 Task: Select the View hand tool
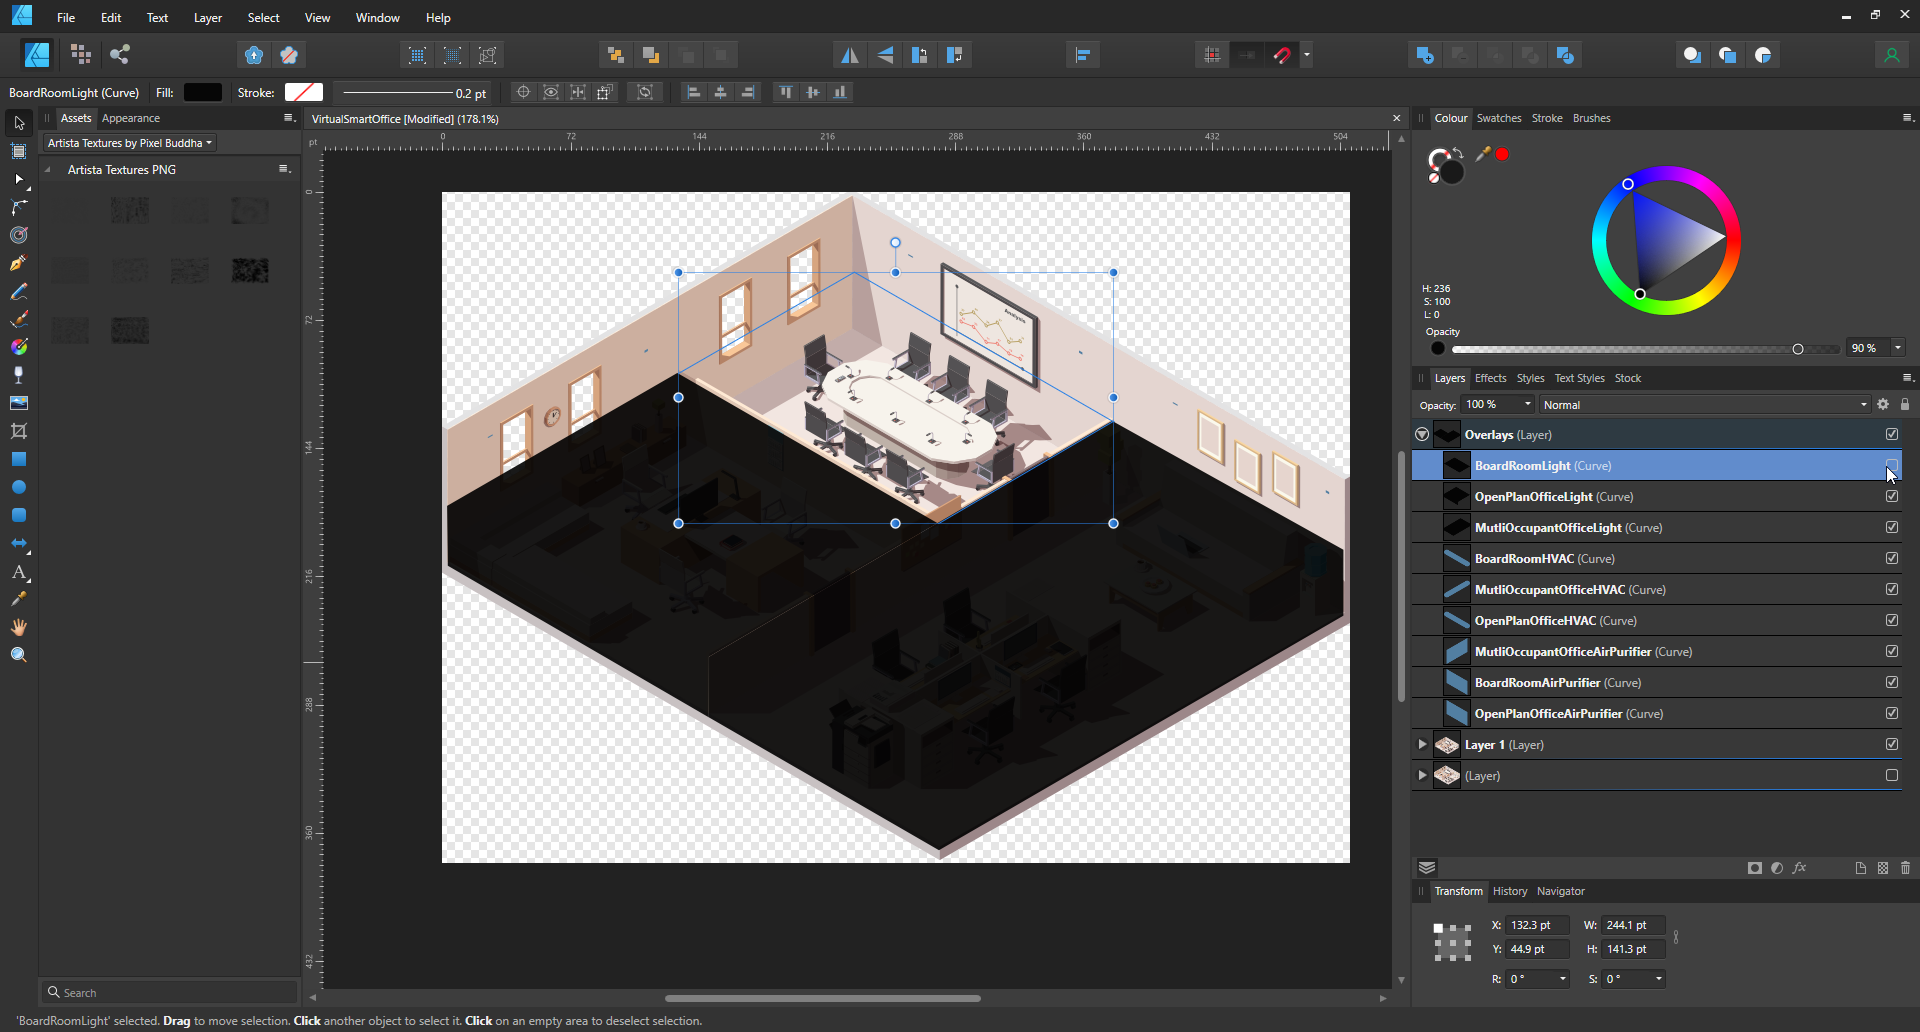pyautogui.click(x=19, y=627)
